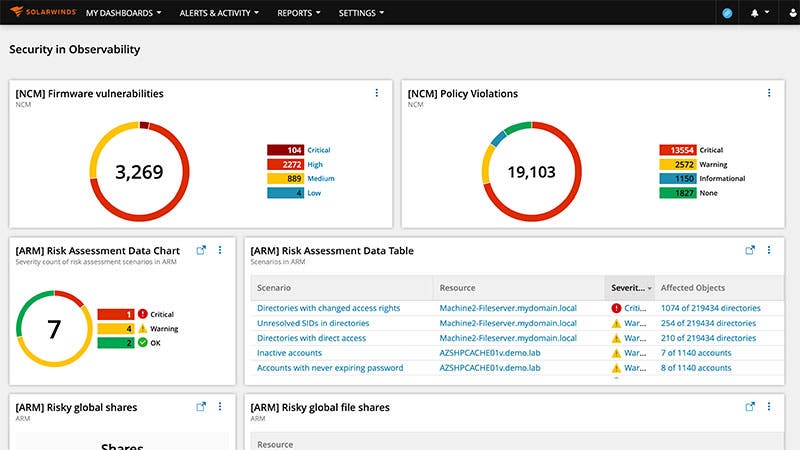The image size is (800, 450).
Task: Open 210 of 219434 directories link
Action: pos(709,338)
